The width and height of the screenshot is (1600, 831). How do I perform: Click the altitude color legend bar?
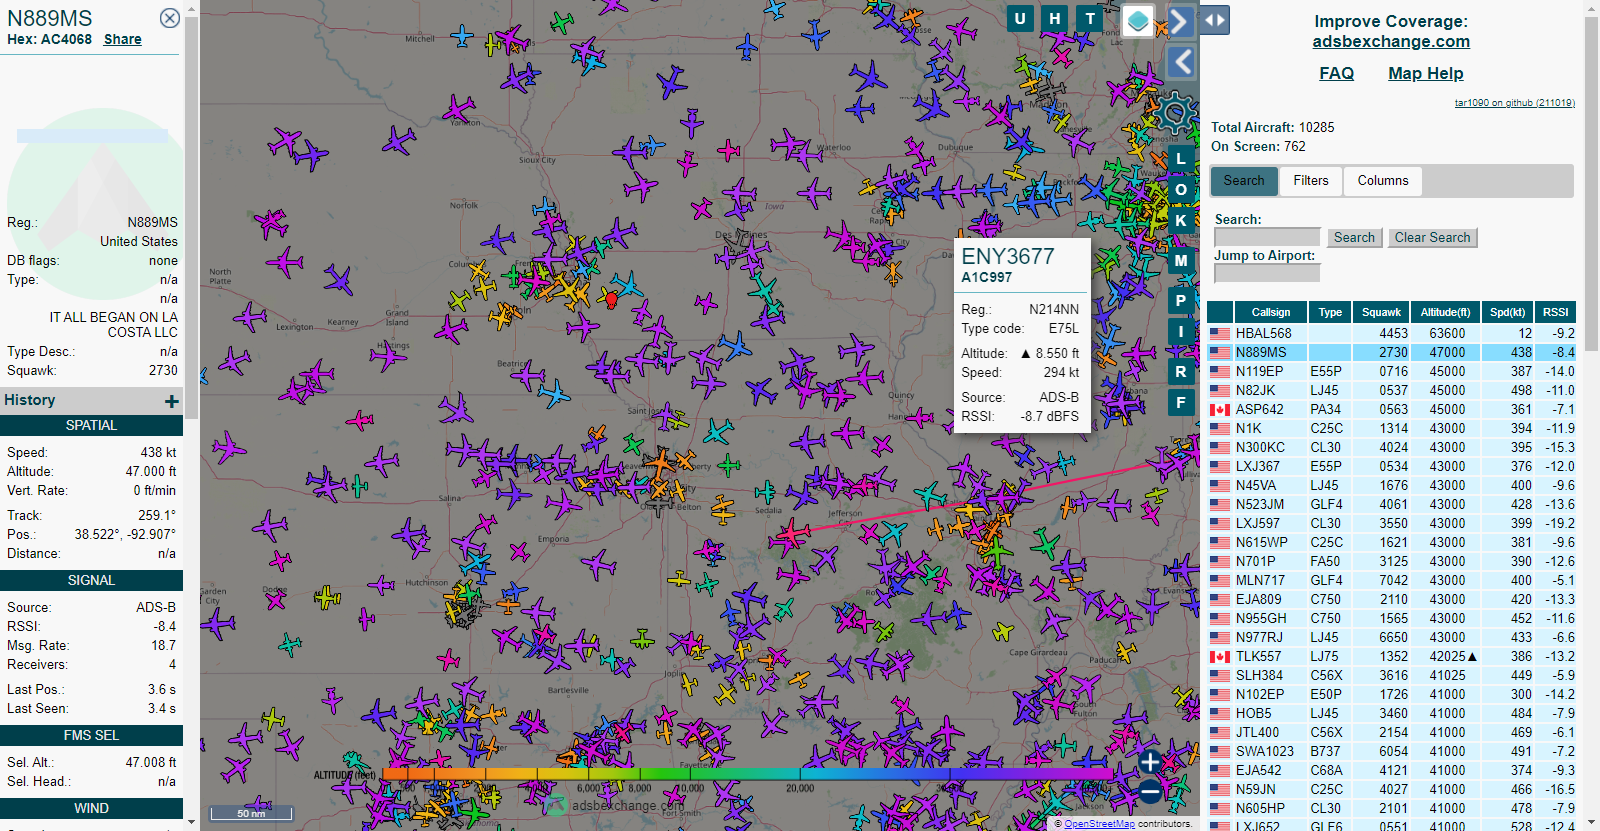[x=747, y=773]
